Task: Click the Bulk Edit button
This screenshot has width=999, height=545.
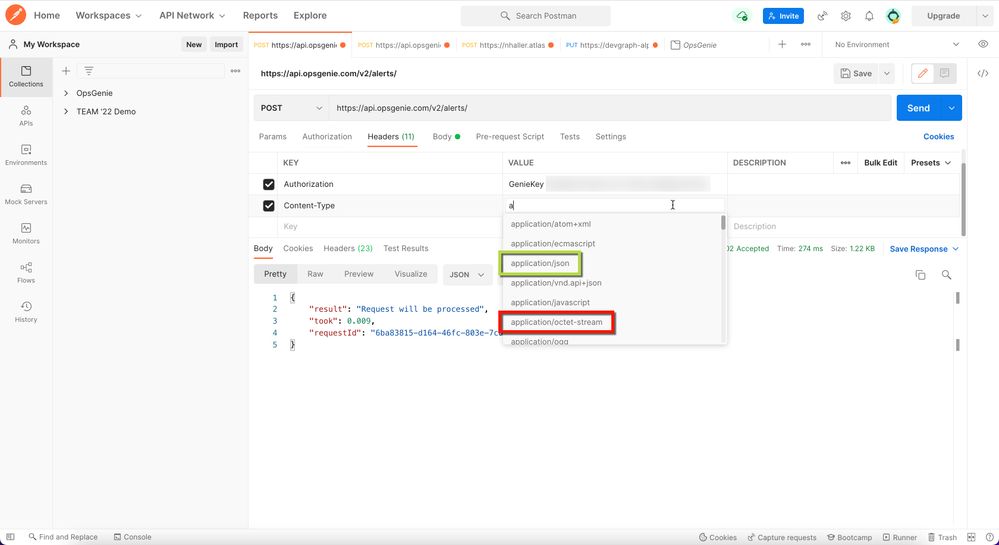Action: click(880, 163)
